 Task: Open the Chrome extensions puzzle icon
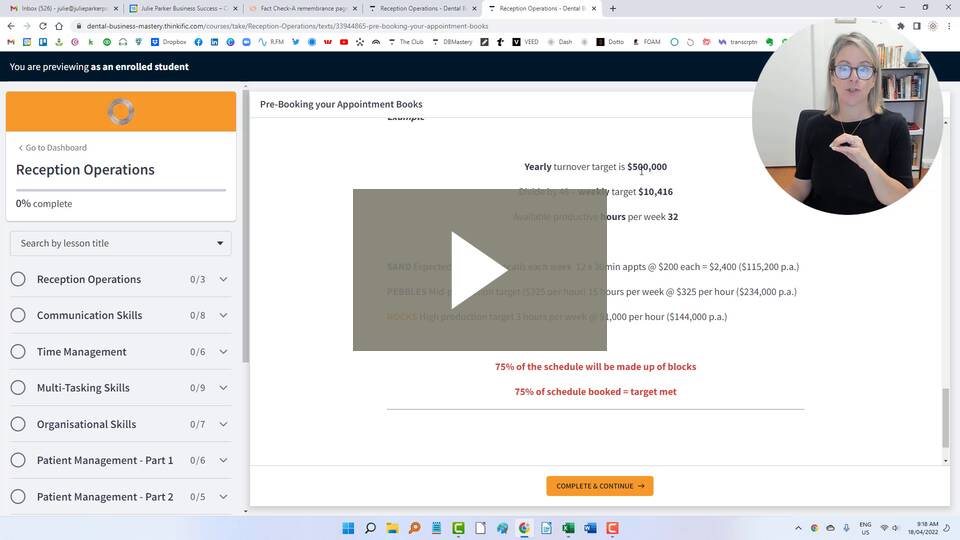click(901, 26)
